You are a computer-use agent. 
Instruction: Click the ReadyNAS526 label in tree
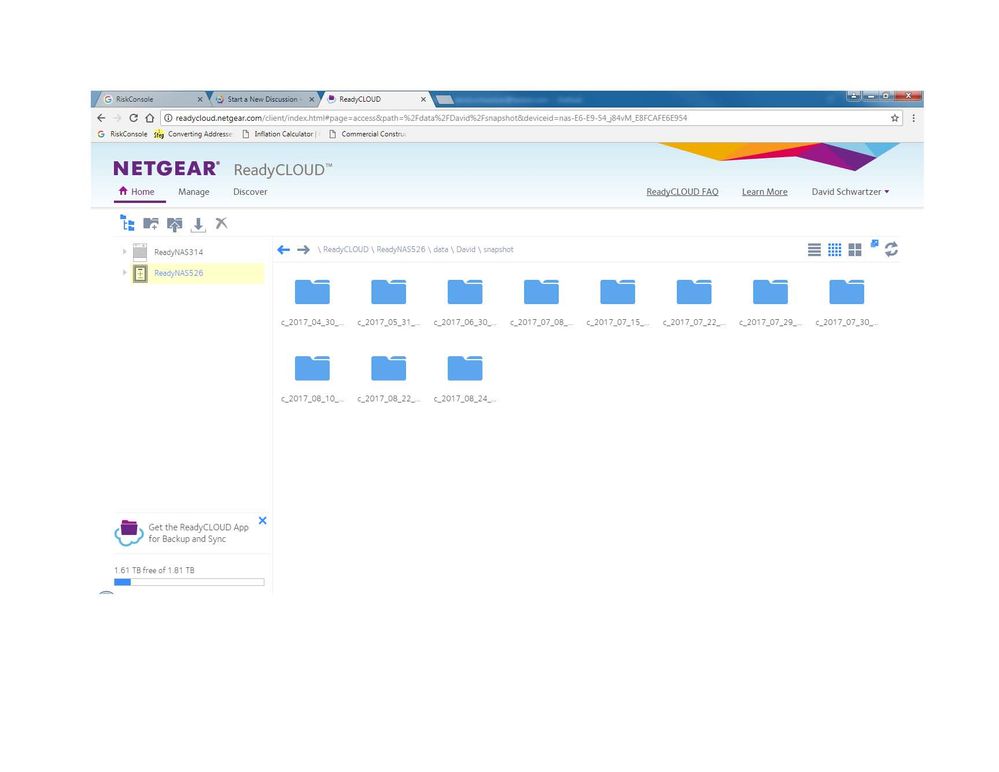(x=178, y=273)
